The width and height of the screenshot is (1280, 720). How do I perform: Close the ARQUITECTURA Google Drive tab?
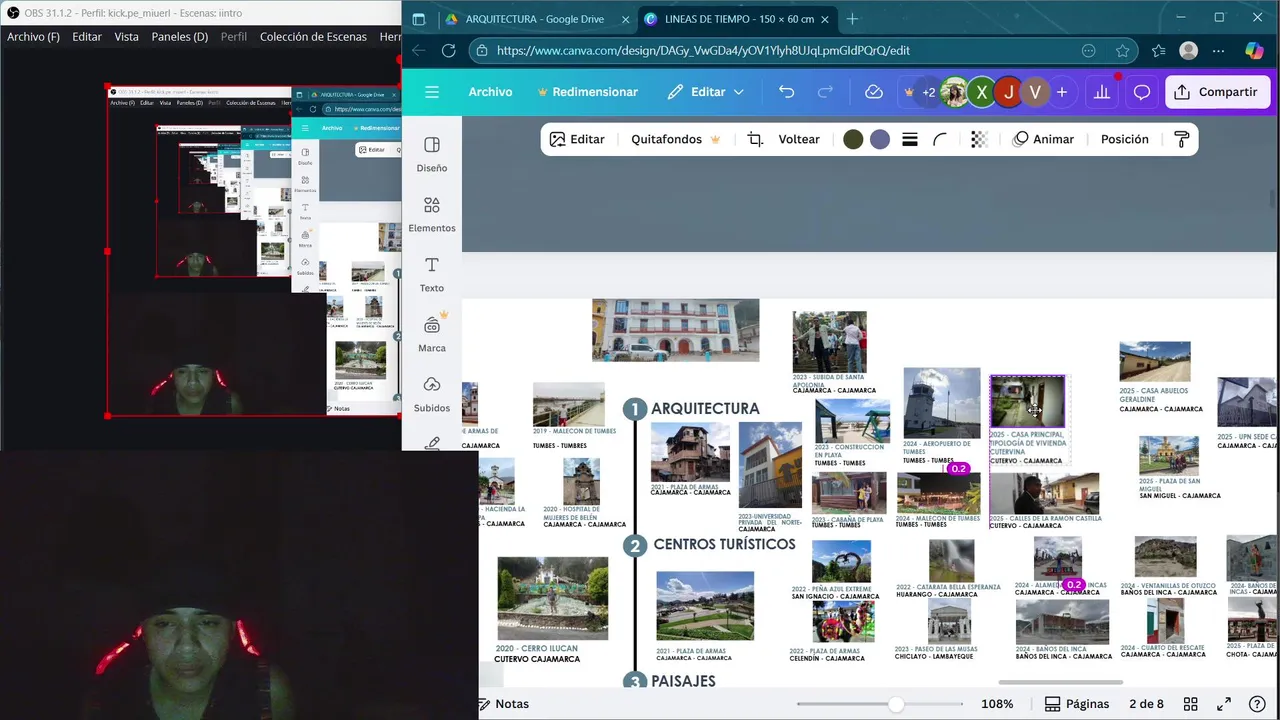[x=625, y=19]
